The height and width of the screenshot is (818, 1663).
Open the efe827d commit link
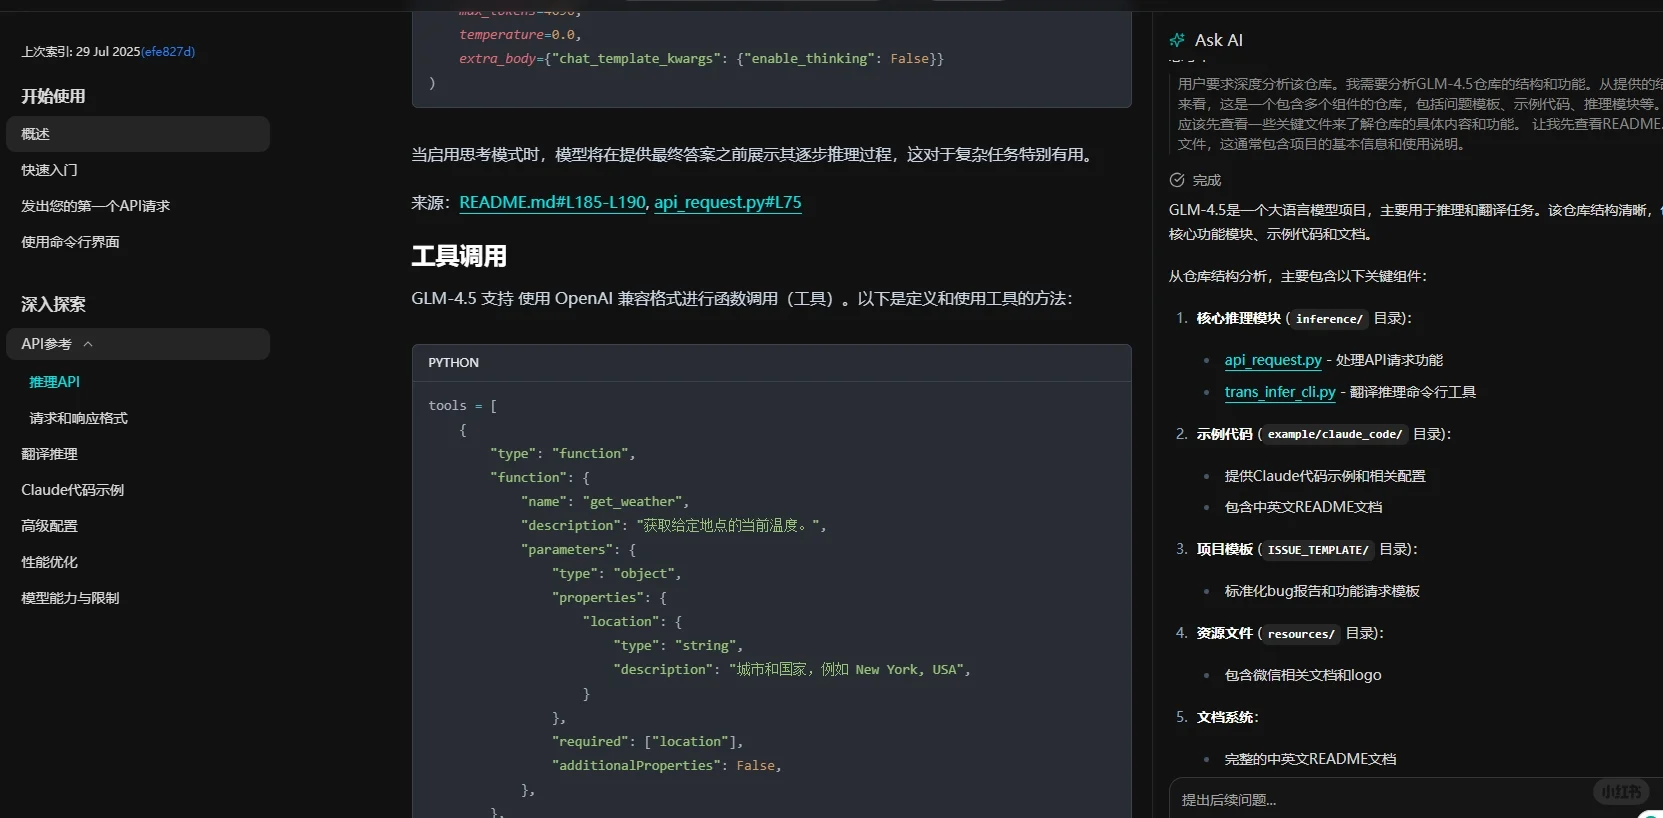click(168, 52)
